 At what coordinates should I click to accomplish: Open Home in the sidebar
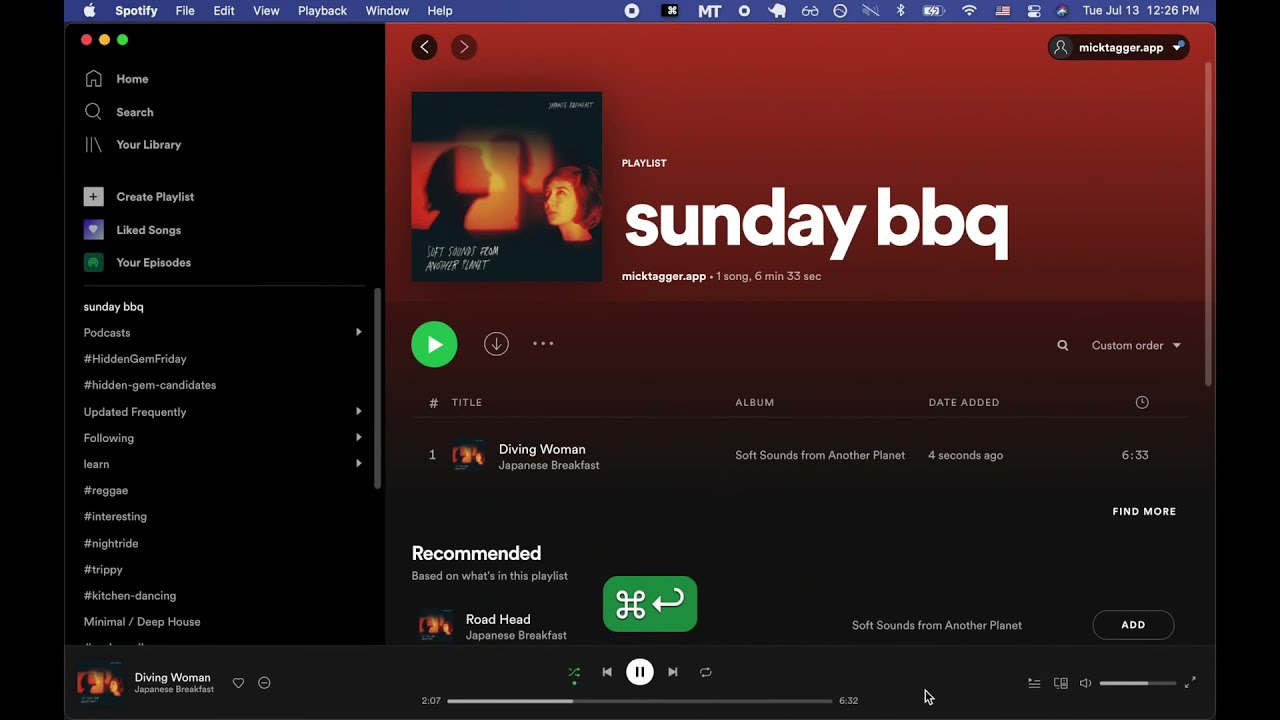[x=132, y=79]
